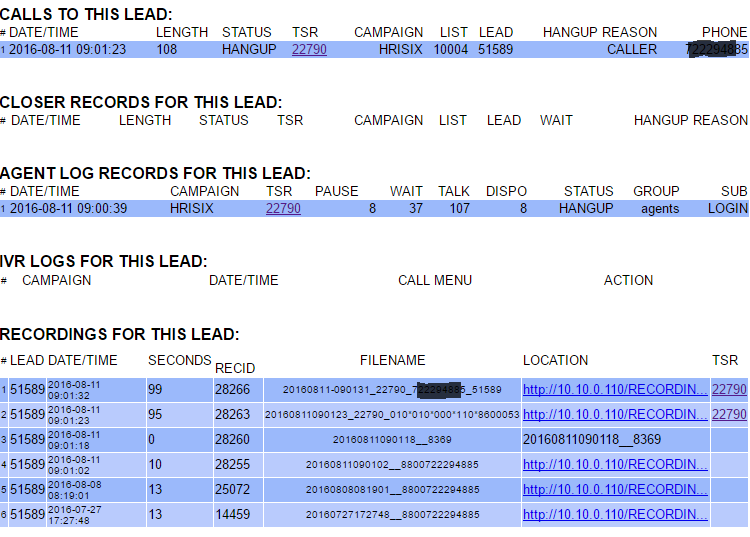Click CALL MENU column header in IVR logs

coord(435,280)
